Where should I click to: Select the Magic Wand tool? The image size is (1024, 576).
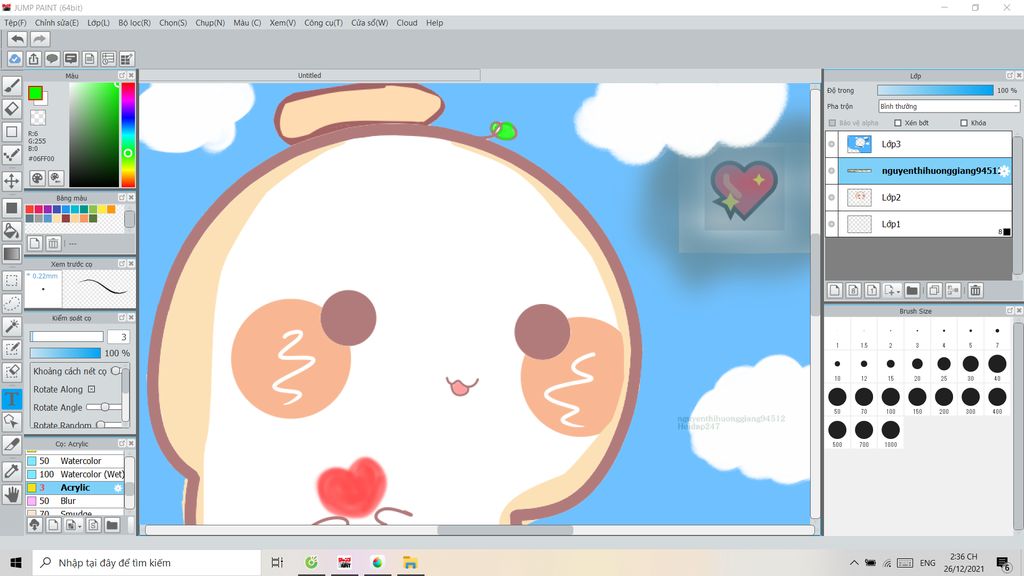point(12,326)
